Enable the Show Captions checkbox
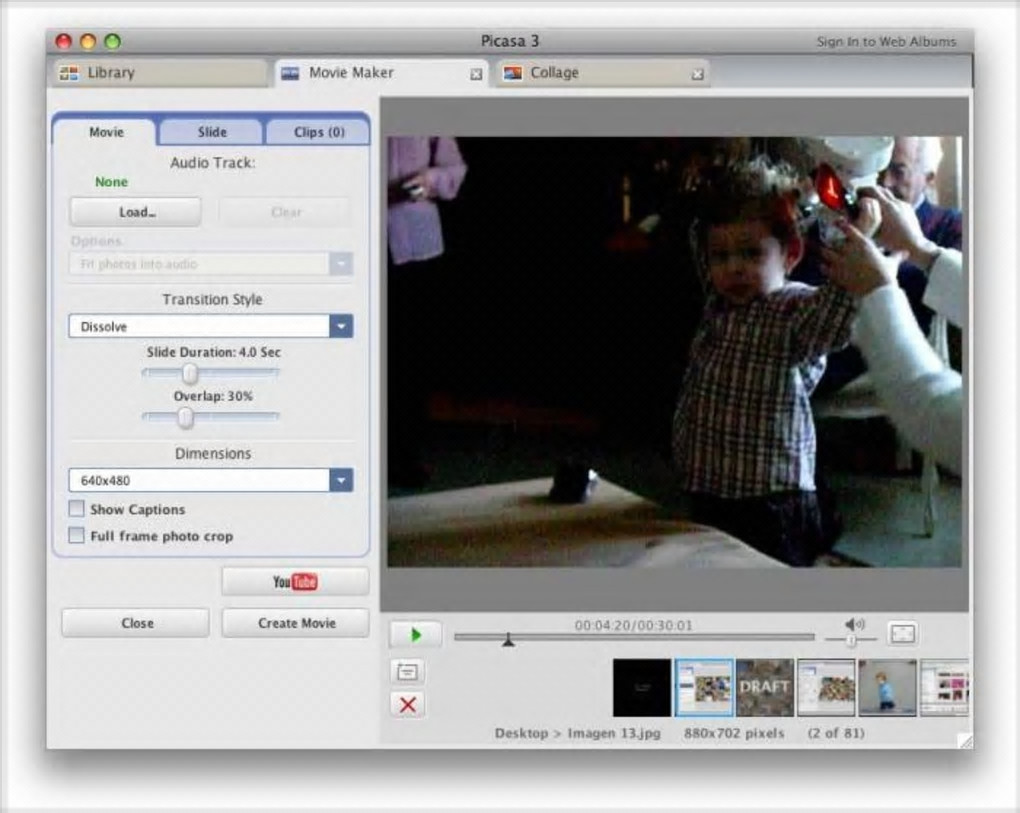The height and width of the screenshot is (813, 1020). 77,509
